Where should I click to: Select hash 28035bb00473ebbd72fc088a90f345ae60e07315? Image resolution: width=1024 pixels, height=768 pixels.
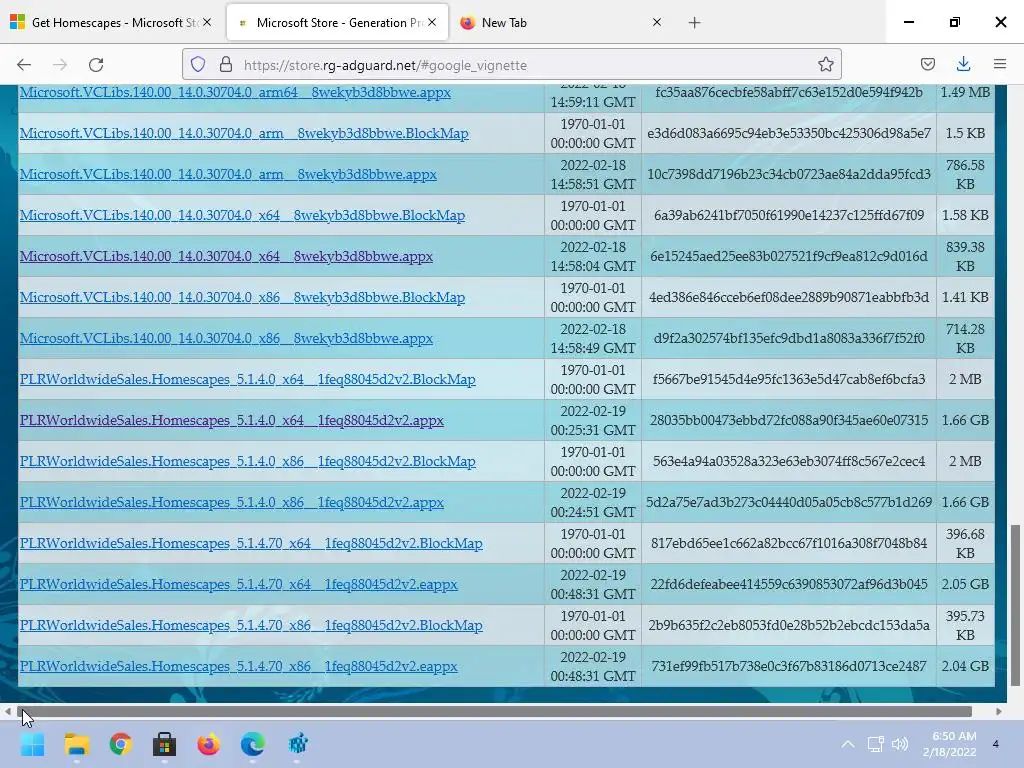pyautogui.click(x=789, y=421)
